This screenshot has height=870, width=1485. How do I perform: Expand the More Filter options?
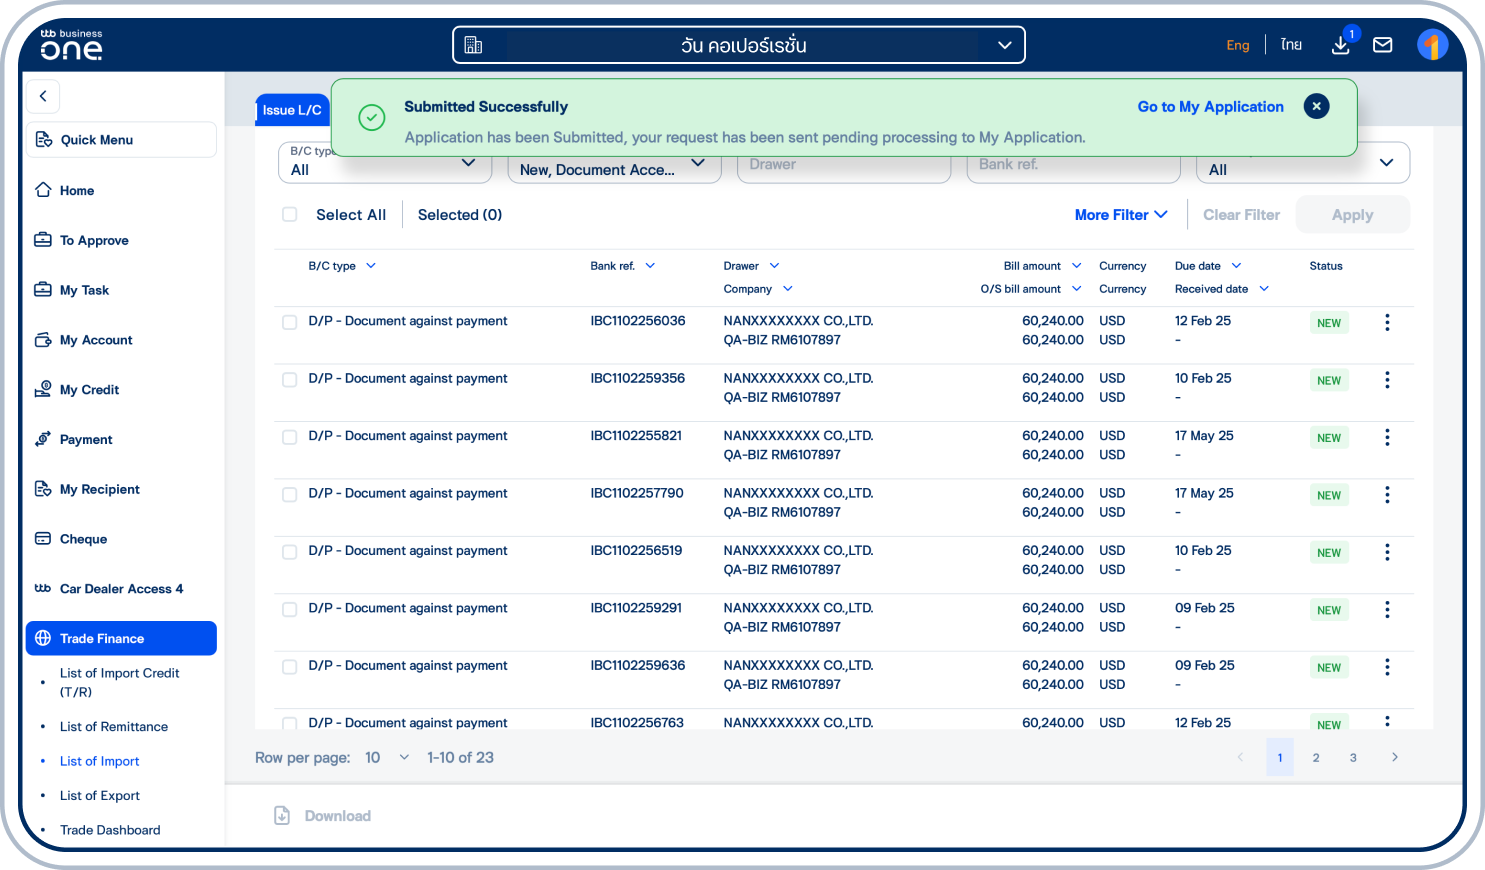point(1120,215)
